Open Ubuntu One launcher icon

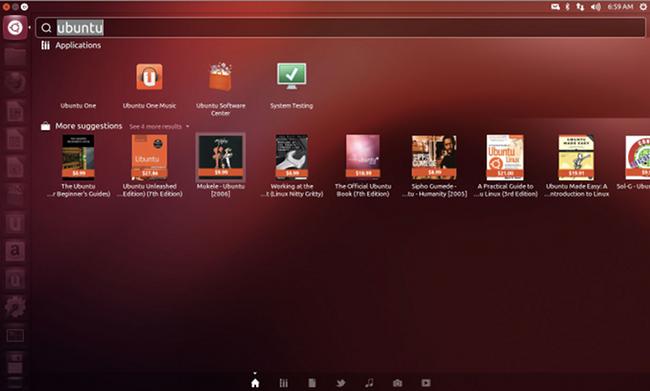[15, 223]
